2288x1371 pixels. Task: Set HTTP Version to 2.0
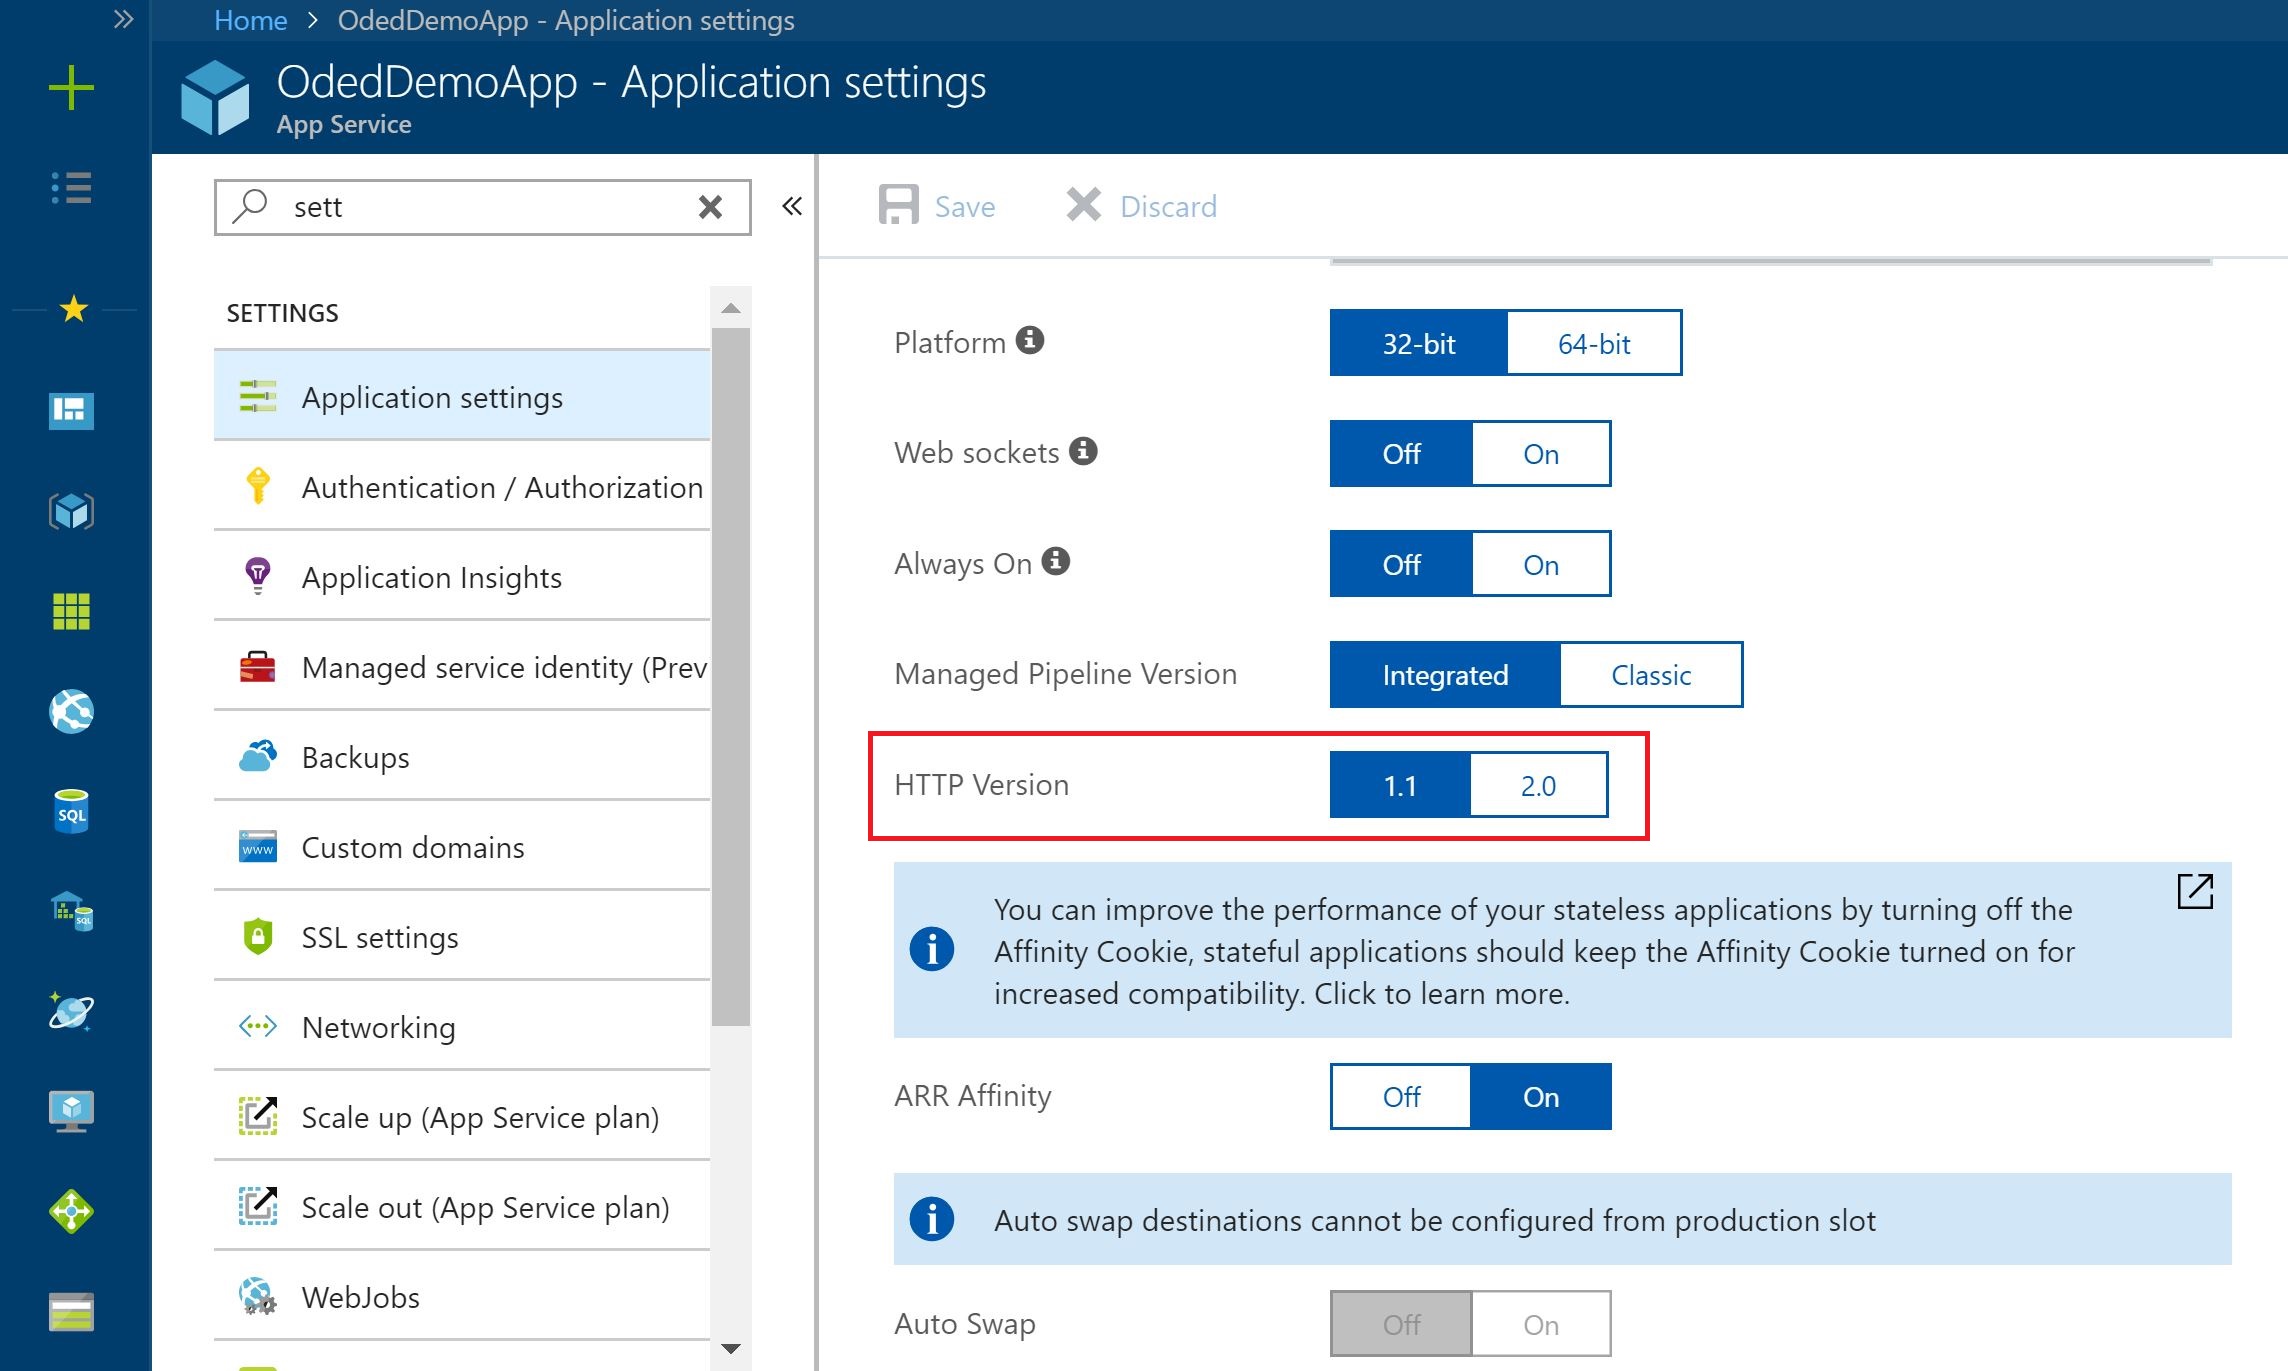click(x=1538, y=786)
